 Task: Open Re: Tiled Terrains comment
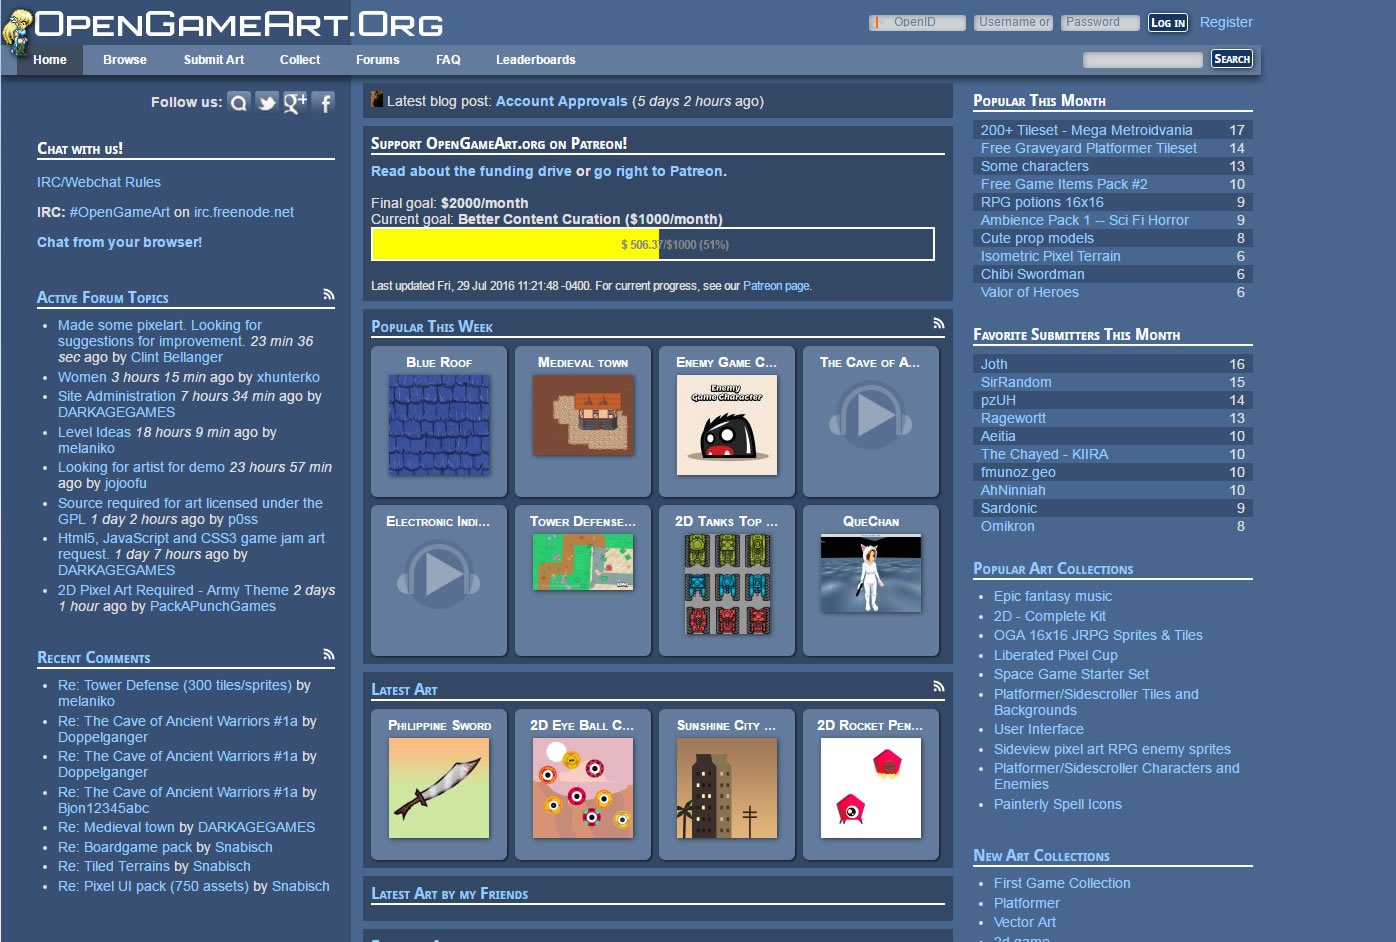(x=114, y=866)
